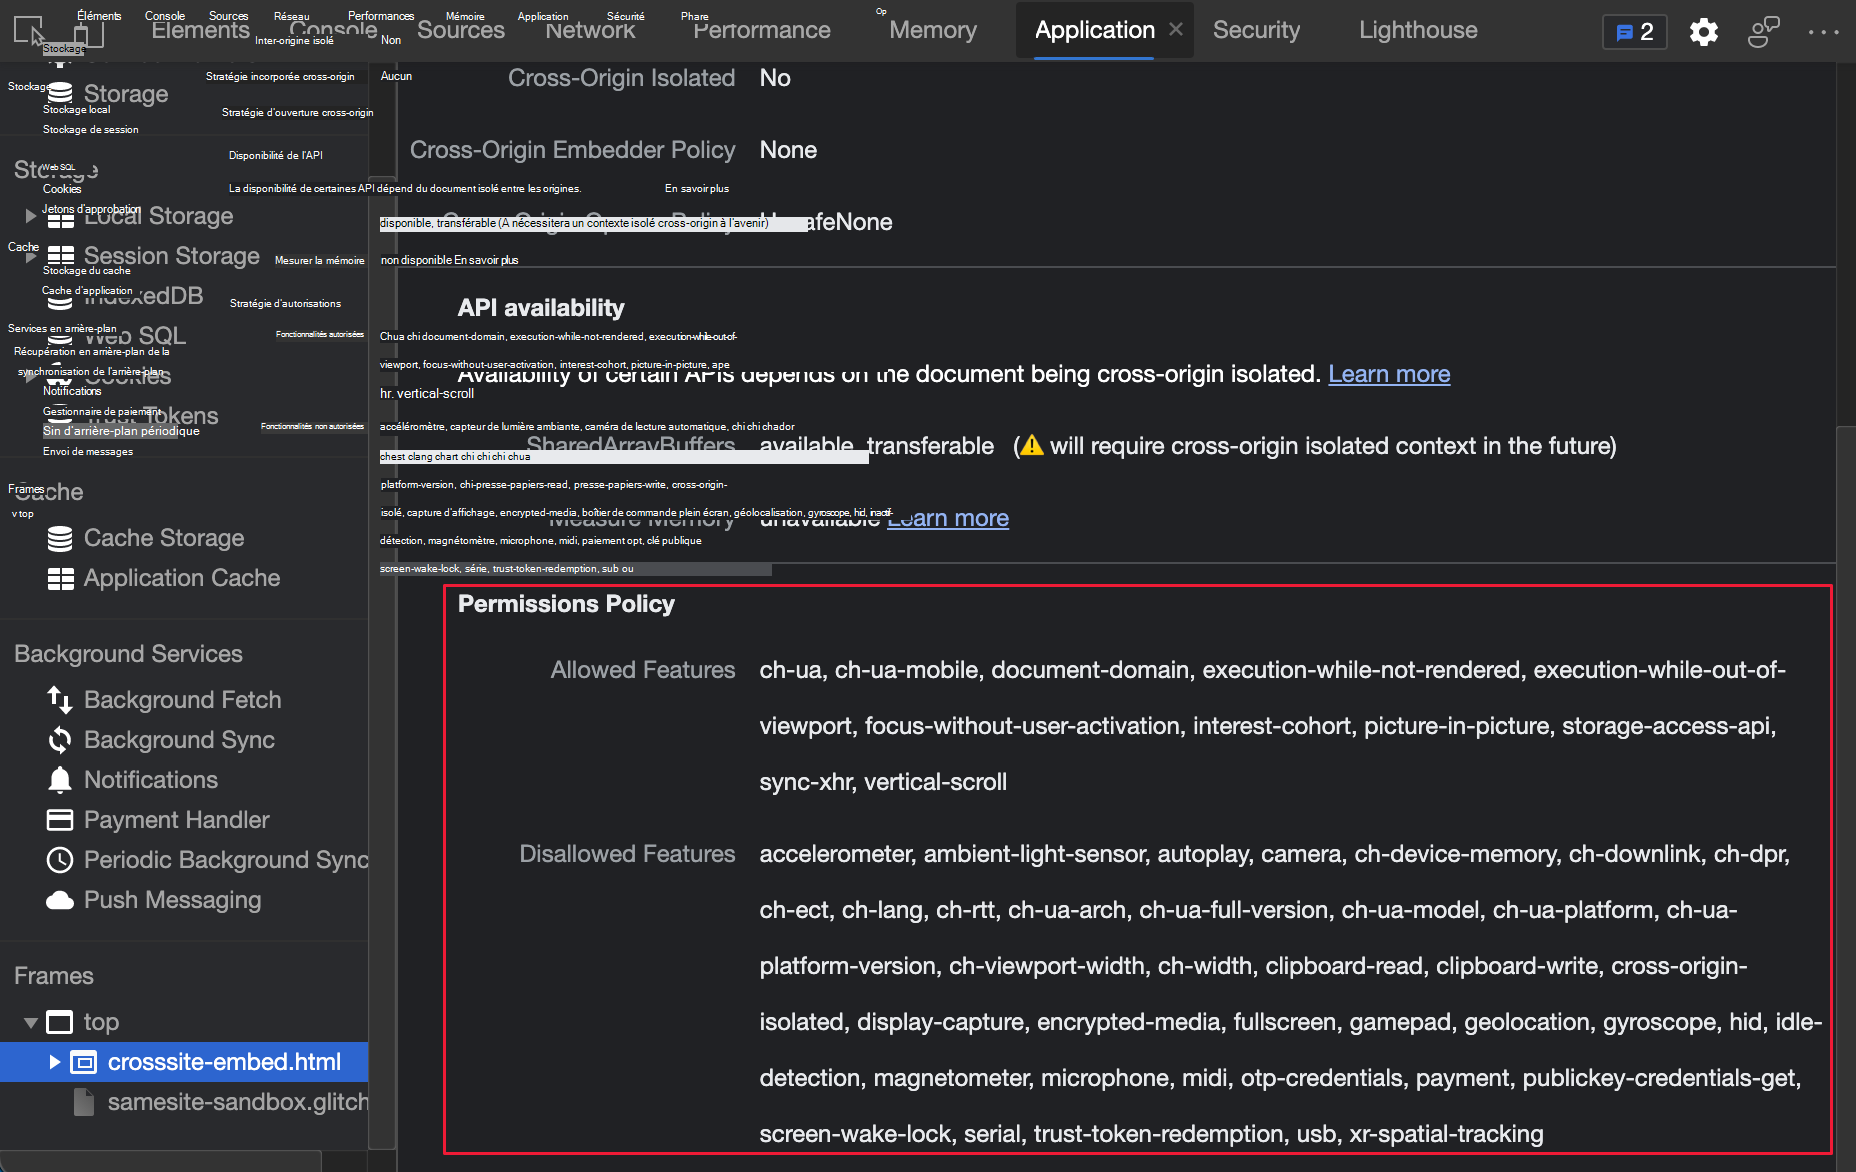Click the Periodic Background Sync clock icon
The image size is (1856, 1172).
(60, 860)
